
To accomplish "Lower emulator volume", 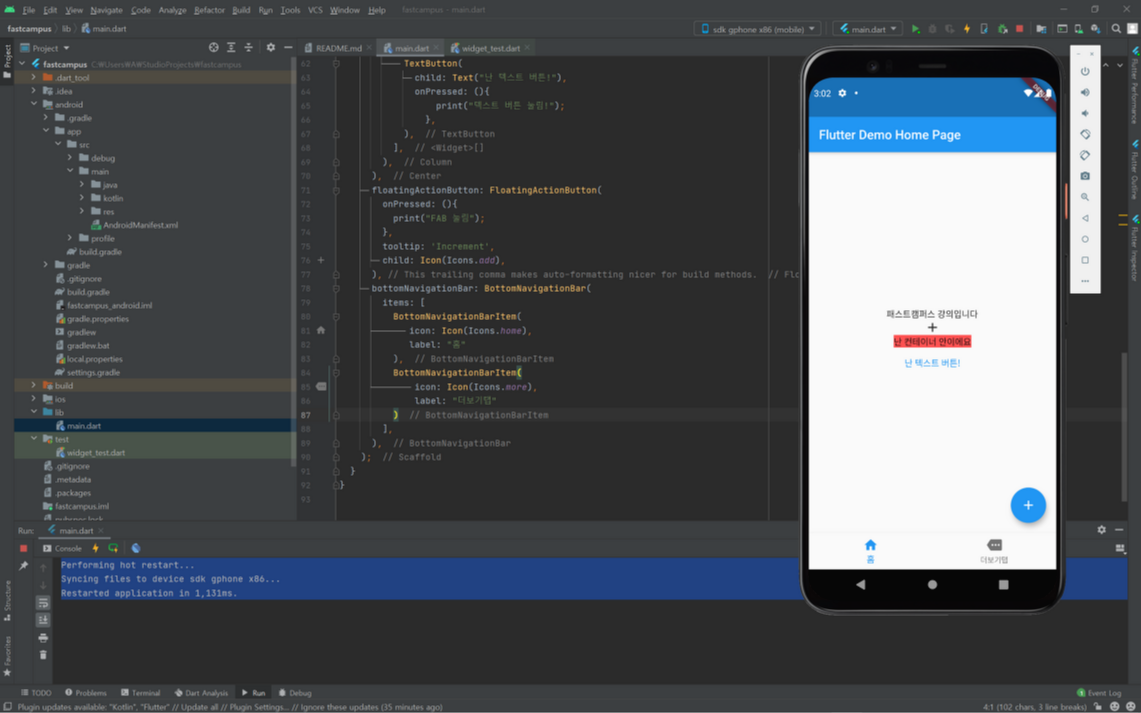I will pyautogui.click(x=1085, y=113).
